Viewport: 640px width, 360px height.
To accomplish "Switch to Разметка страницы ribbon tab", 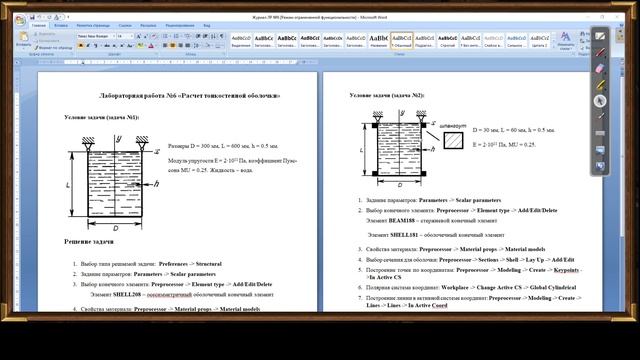I will (x=93, y=26).
